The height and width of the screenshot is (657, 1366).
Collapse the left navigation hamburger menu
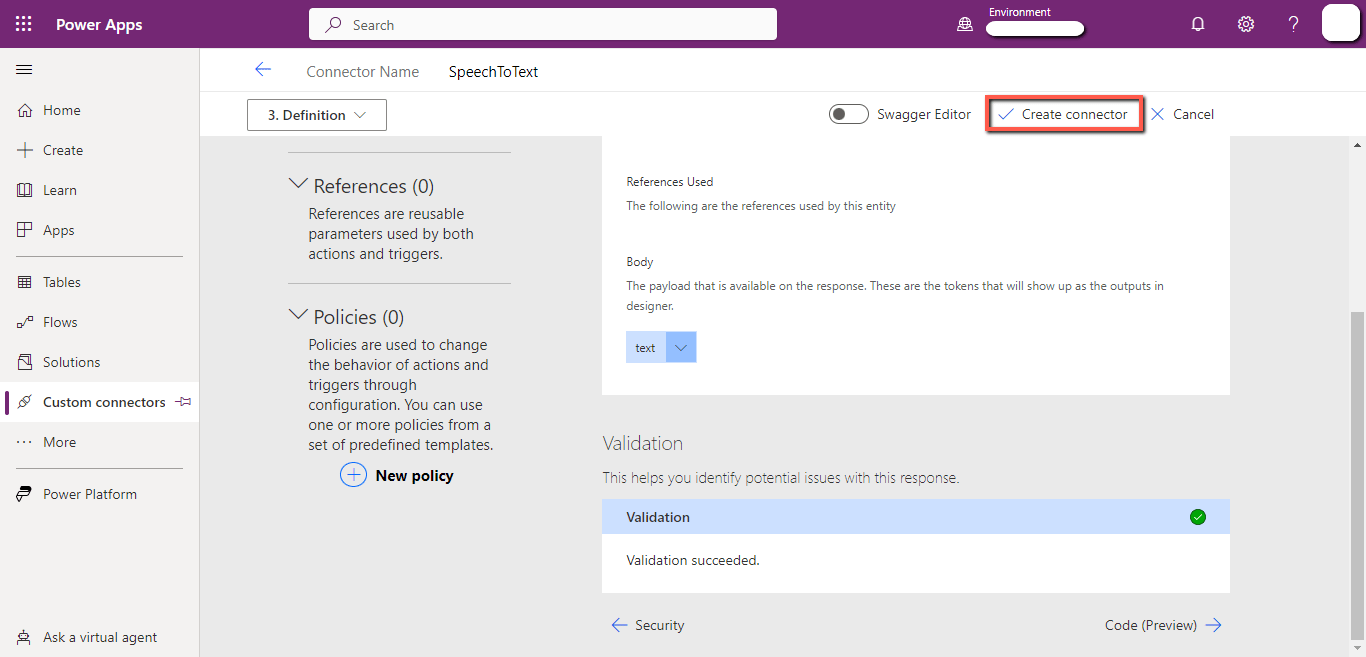pos(24,69)
